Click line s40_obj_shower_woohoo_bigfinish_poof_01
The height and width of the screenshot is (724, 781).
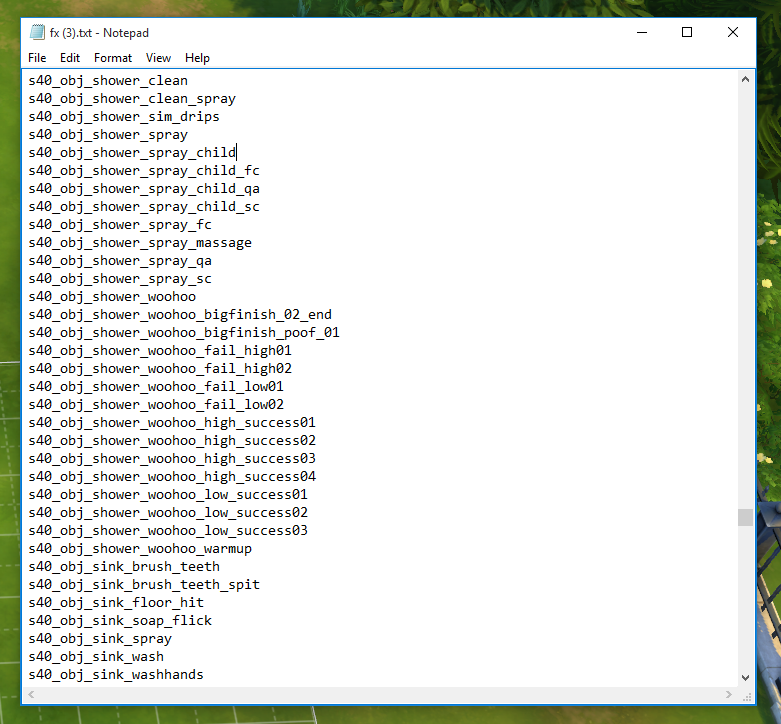184,333
